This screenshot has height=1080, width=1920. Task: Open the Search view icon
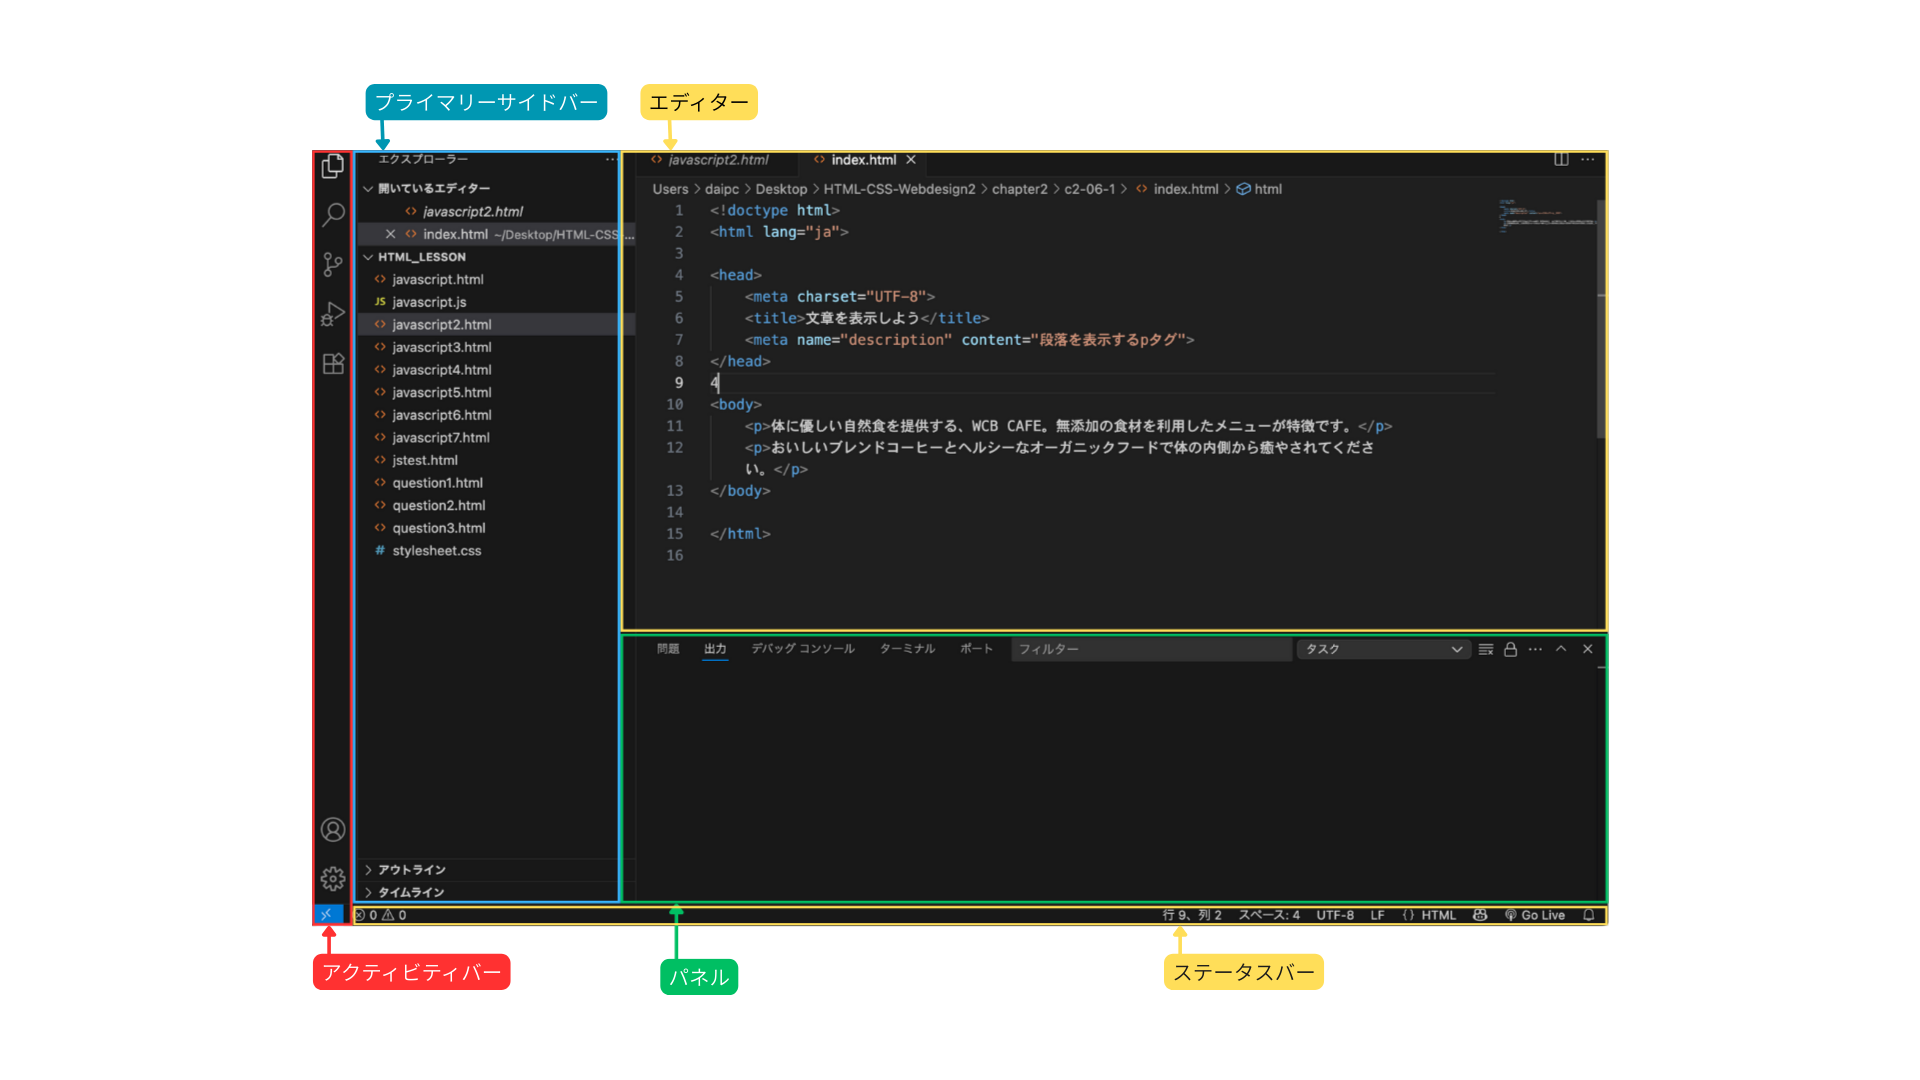click(x=333, y=214)
